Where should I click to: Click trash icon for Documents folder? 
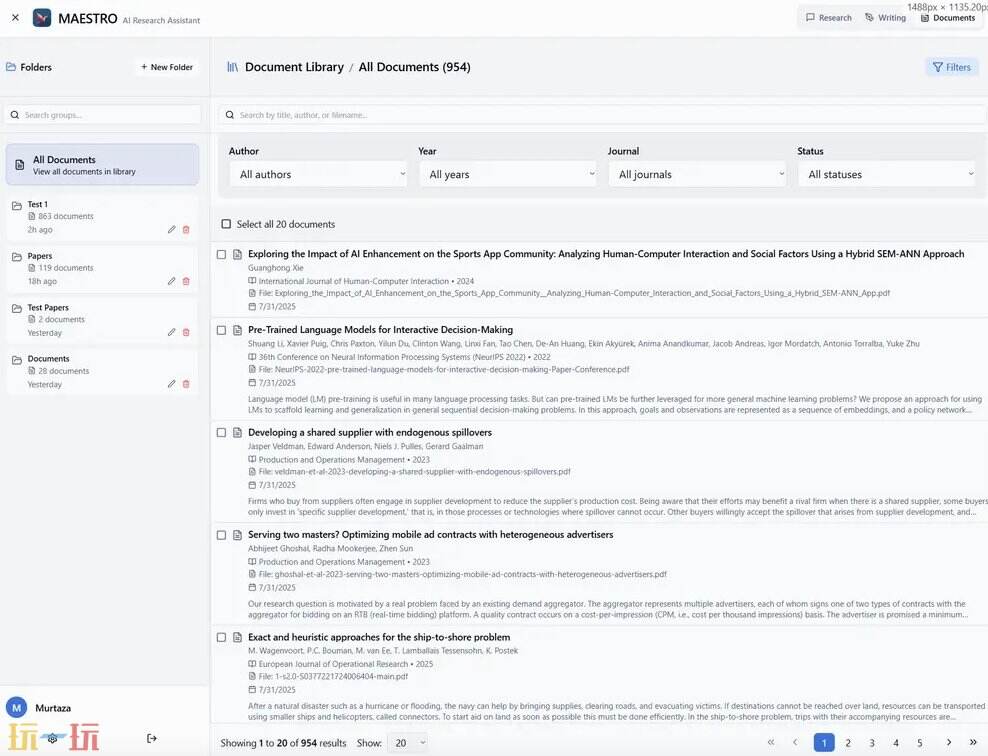[186, 384]
